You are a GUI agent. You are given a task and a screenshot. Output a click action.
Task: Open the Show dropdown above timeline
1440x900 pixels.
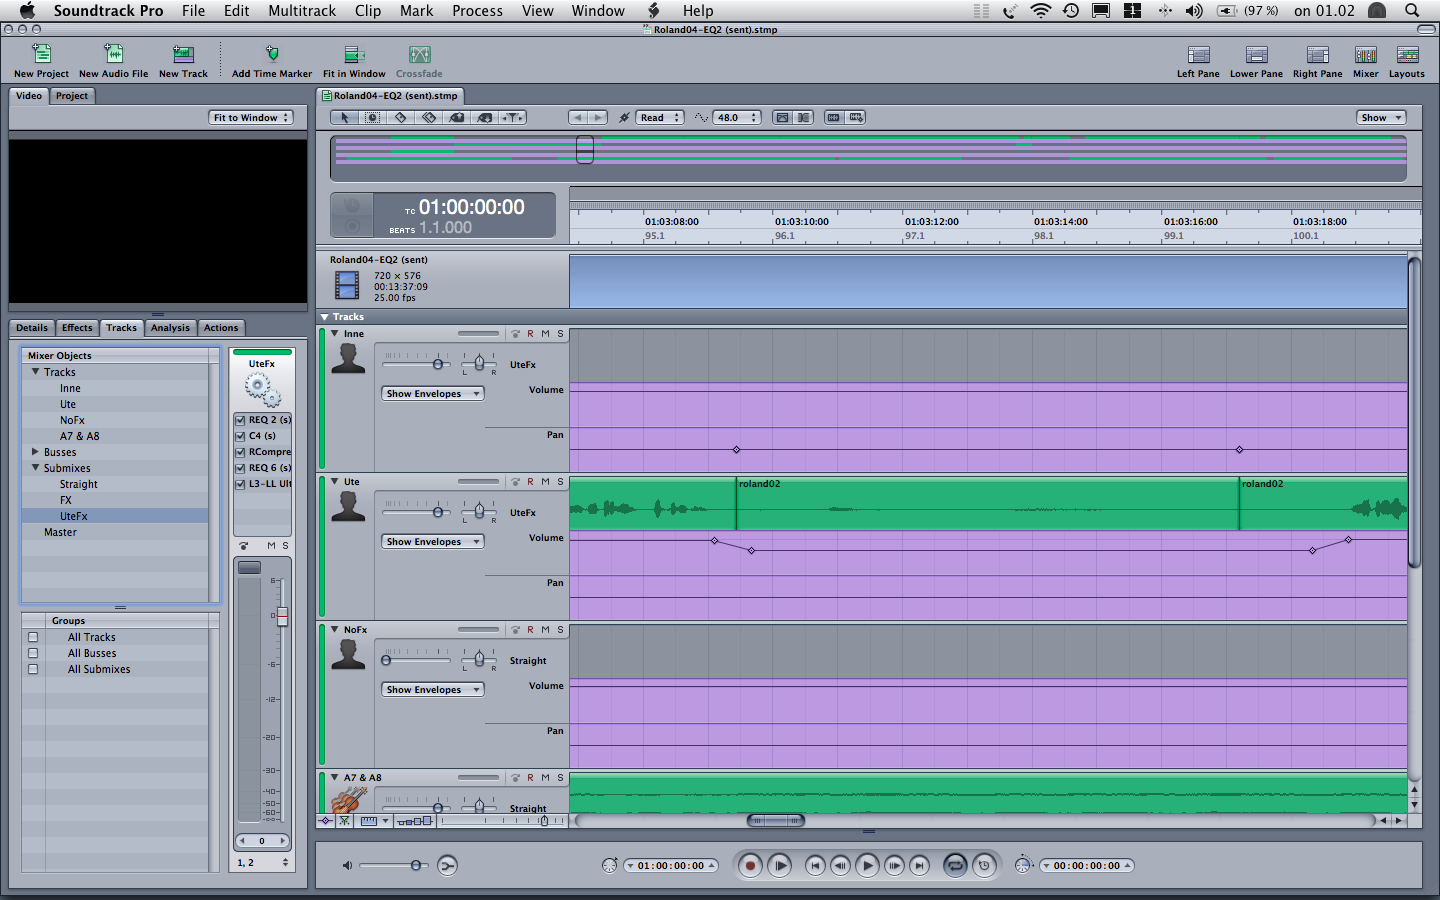1381,117
